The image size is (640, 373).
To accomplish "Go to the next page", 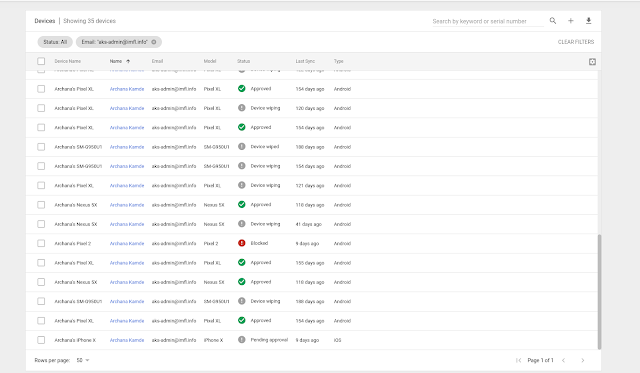I will 583,360.
